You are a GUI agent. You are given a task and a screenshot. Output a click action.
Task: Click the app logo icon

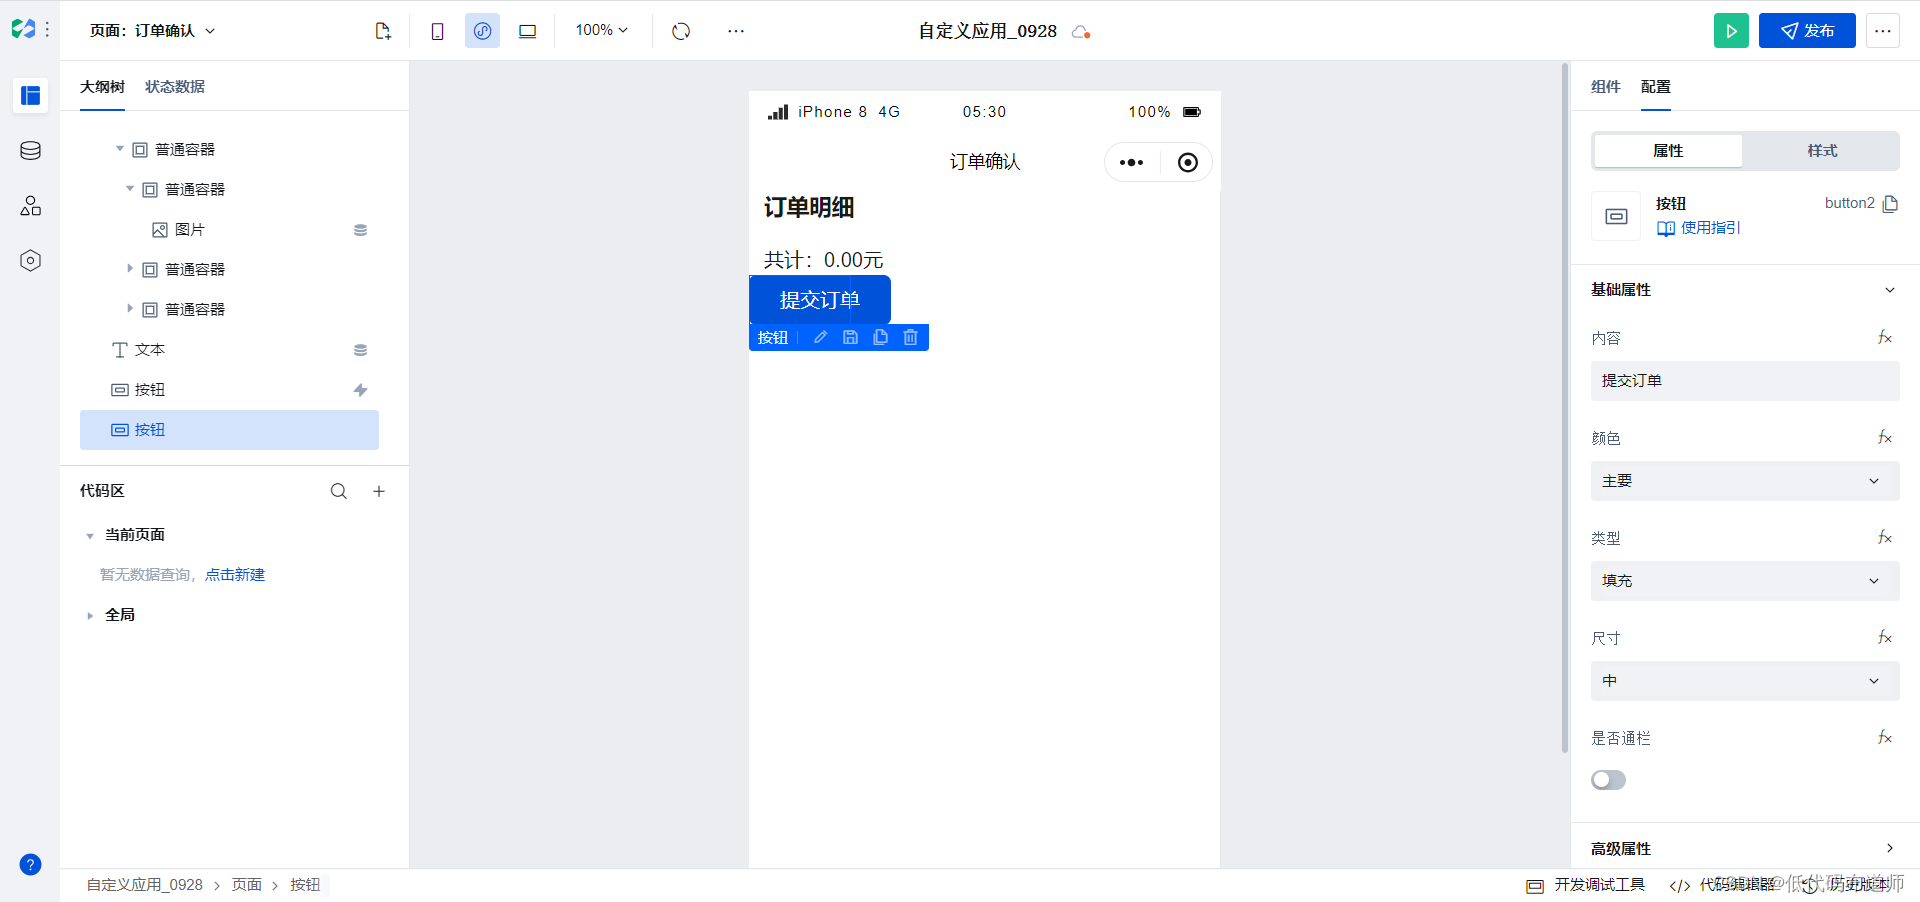[23, 30]
